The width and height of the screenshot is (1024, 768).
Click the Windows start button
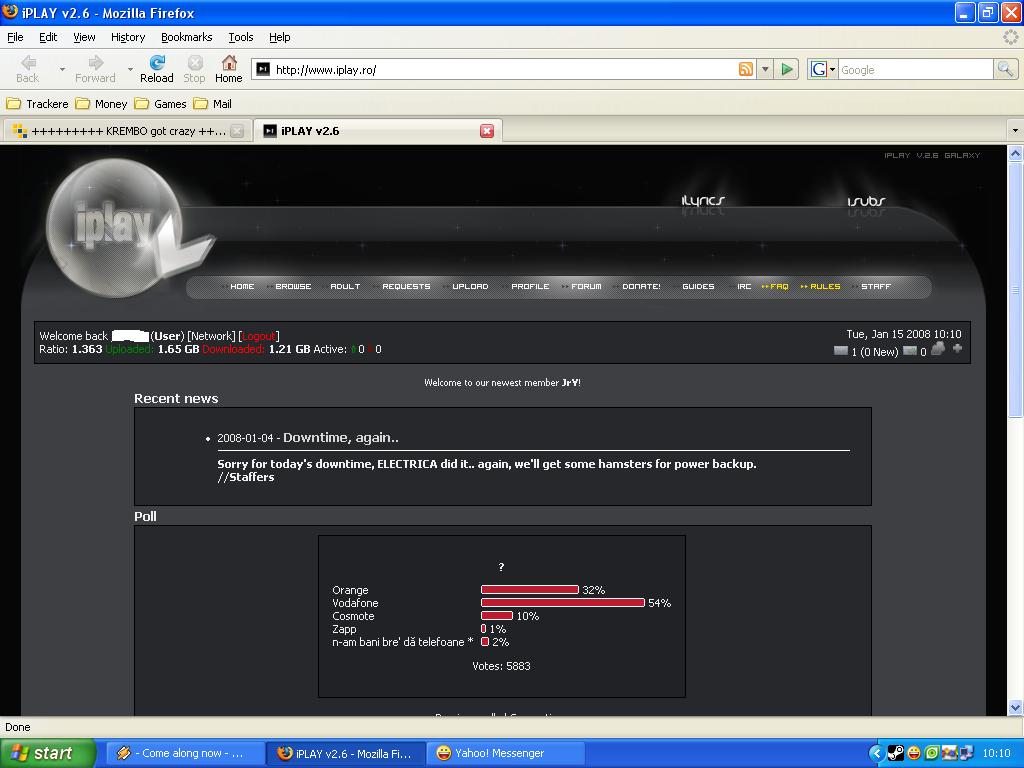coord(48,753)
